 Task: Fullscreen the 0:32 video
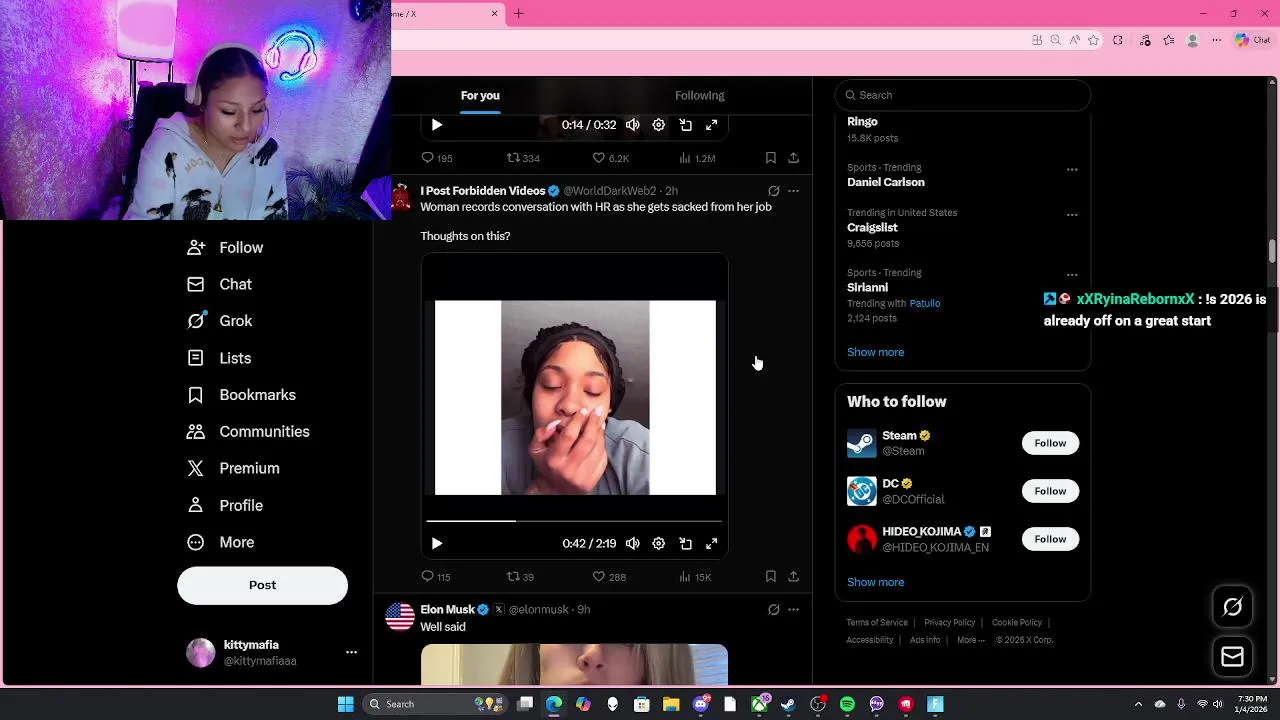pyautogui.click(x=712, y=125)
